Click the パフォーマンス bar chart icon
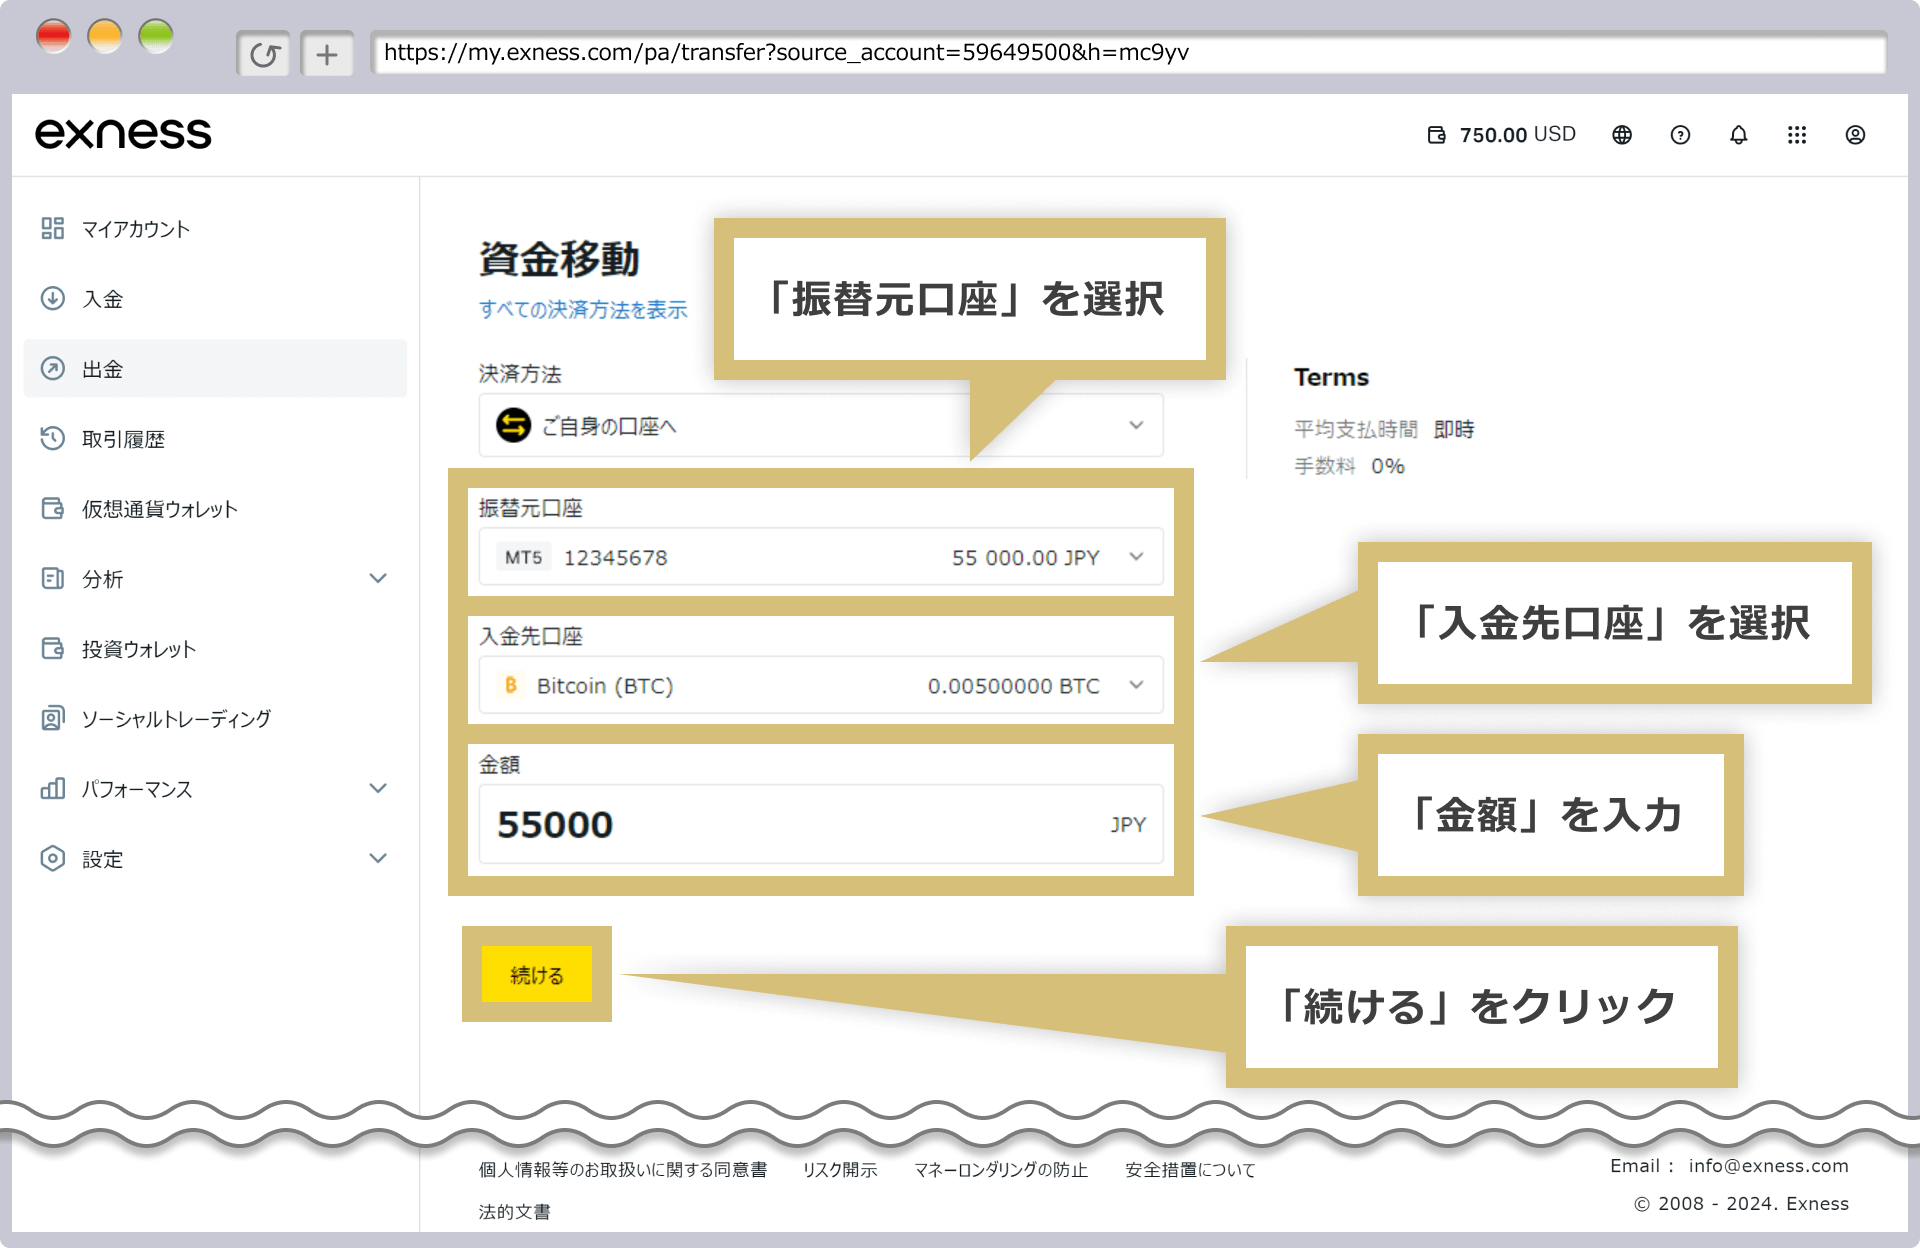1920x1248 pixels. [x=53, y=788]
